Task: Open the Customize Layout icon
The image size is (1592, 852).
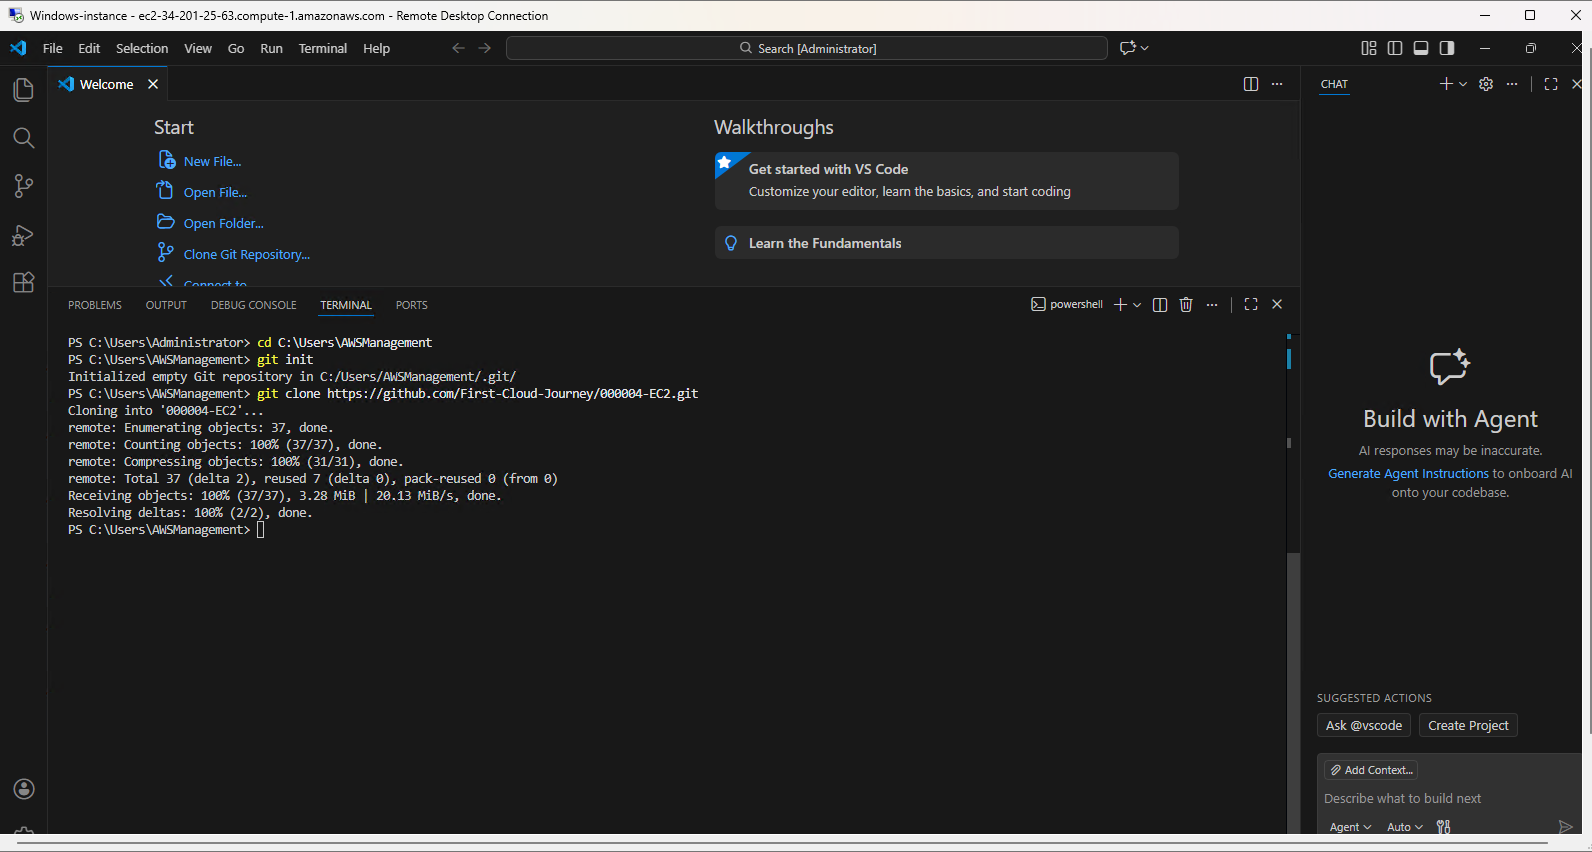Action: point(1369,48)
